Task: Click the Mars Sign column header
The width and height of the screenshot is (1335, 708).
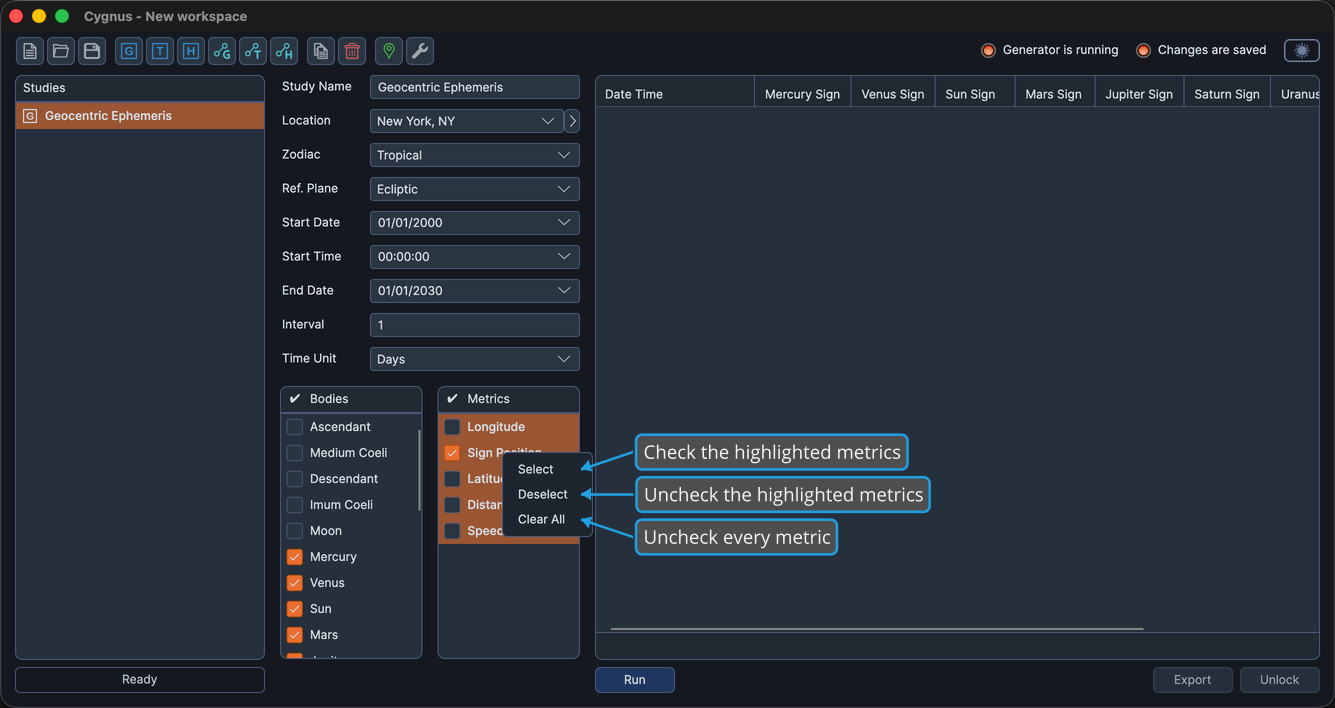Action: click(x=1054, y=94)
